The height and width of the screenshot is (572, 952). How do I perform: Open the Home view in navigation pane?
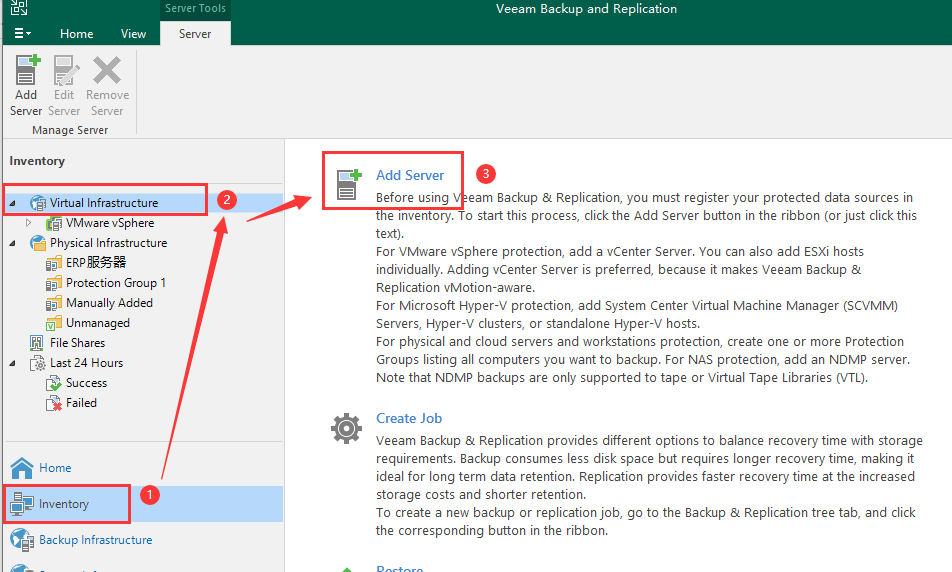[x=55, y=468]
